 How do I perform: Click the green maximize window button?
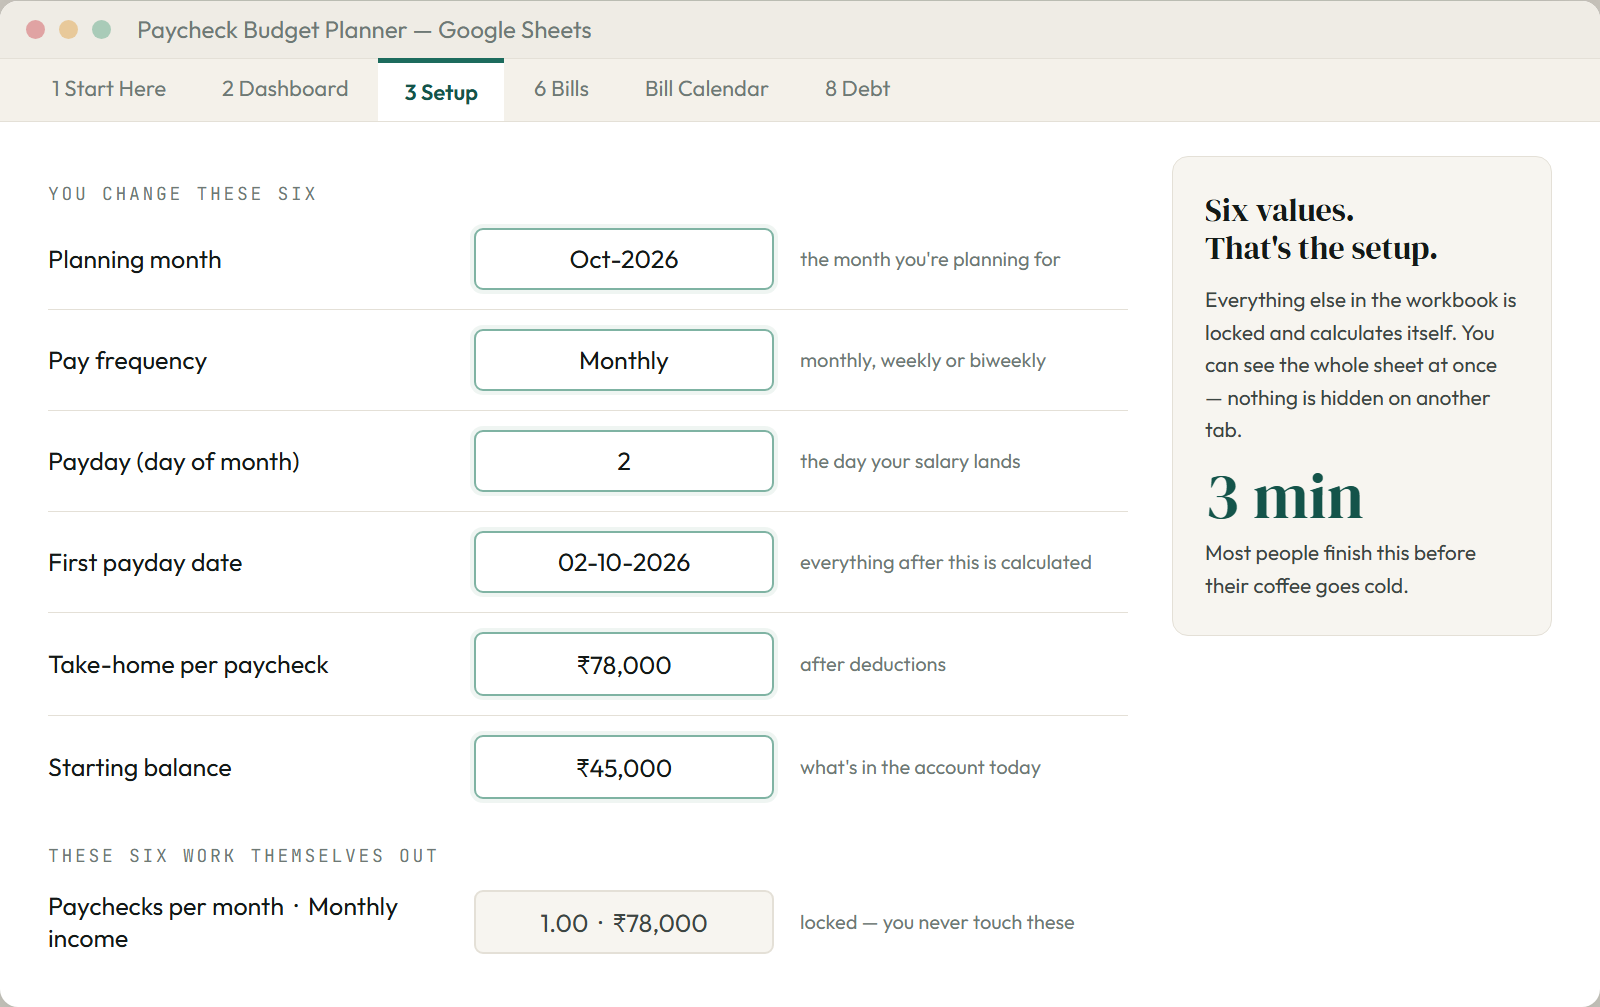coord(101,29)
